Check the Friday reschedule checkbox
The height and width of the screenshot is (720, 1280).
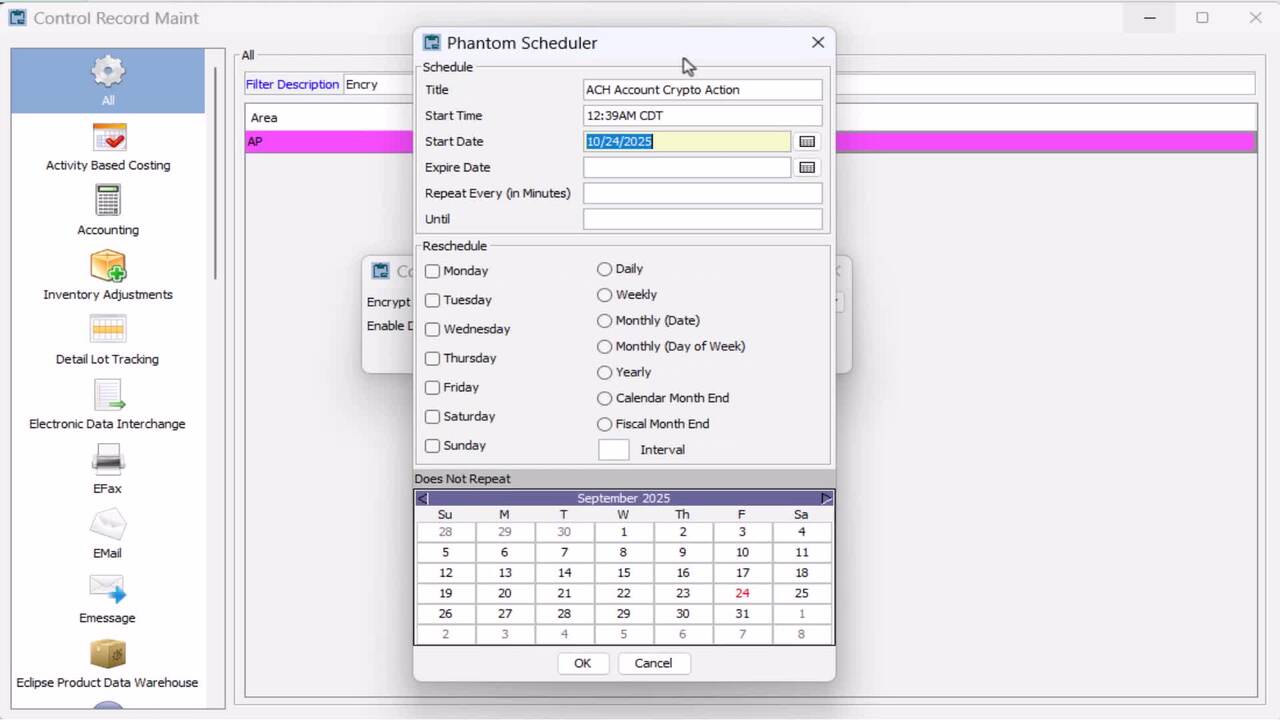(432, 387)
